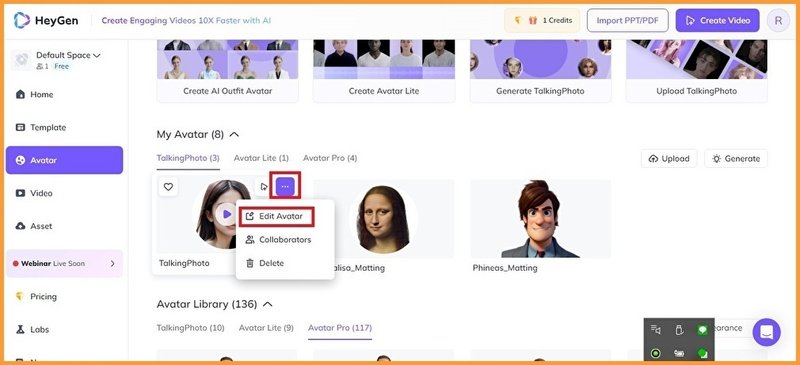Click the create-video cursor icon on TalkingPhoto card
This screenshot has height=365, width=800.
coord(264,187)
